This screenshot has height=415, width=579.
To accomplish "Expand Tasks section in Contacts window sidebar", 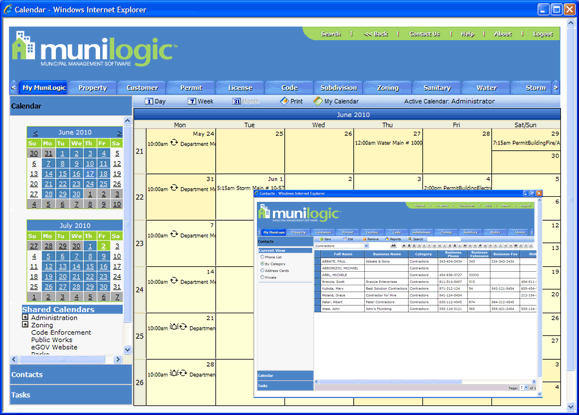I will pyautogui.click(x=285, y=386).
